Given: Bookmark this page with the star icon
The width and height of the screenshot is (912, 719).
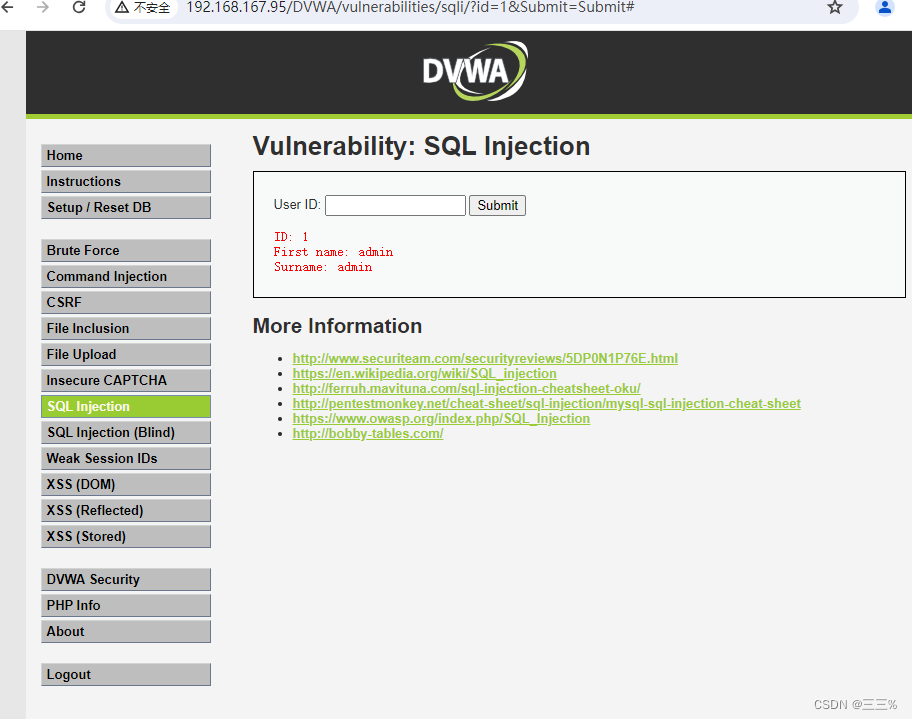Looking at the screenshot, I should [x=835, y=7].
